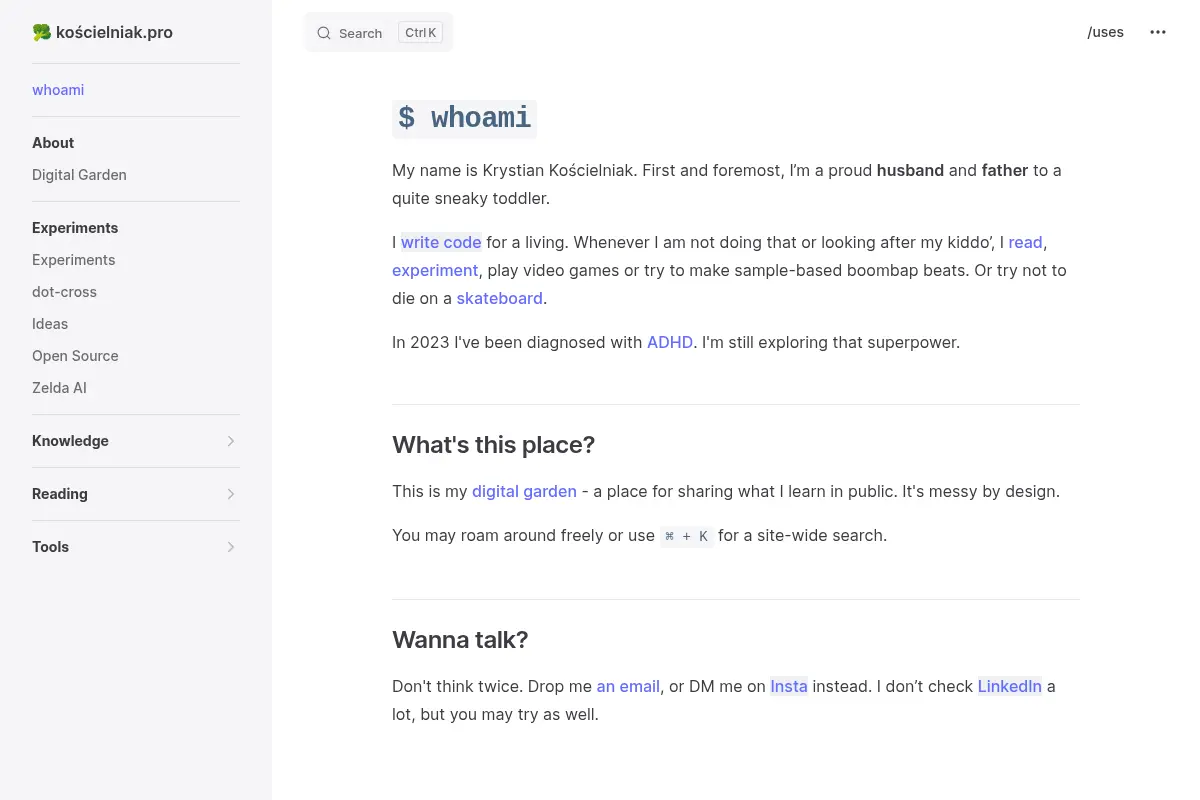The image size is (1200, 800).
Task: Select whoami in the sidebar
Action: (58, 90)
